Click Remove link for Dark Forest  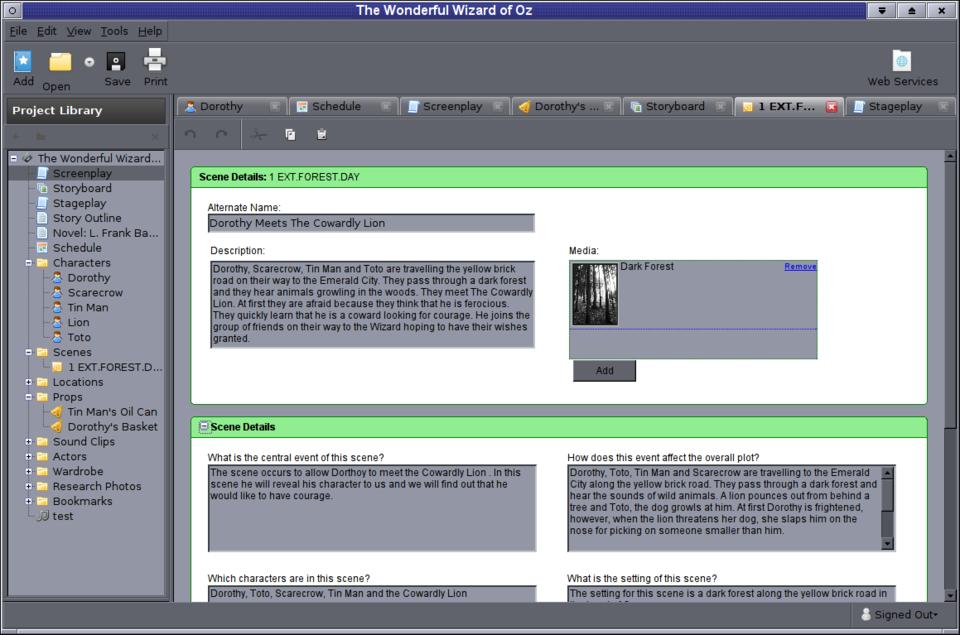pos(800,267)
